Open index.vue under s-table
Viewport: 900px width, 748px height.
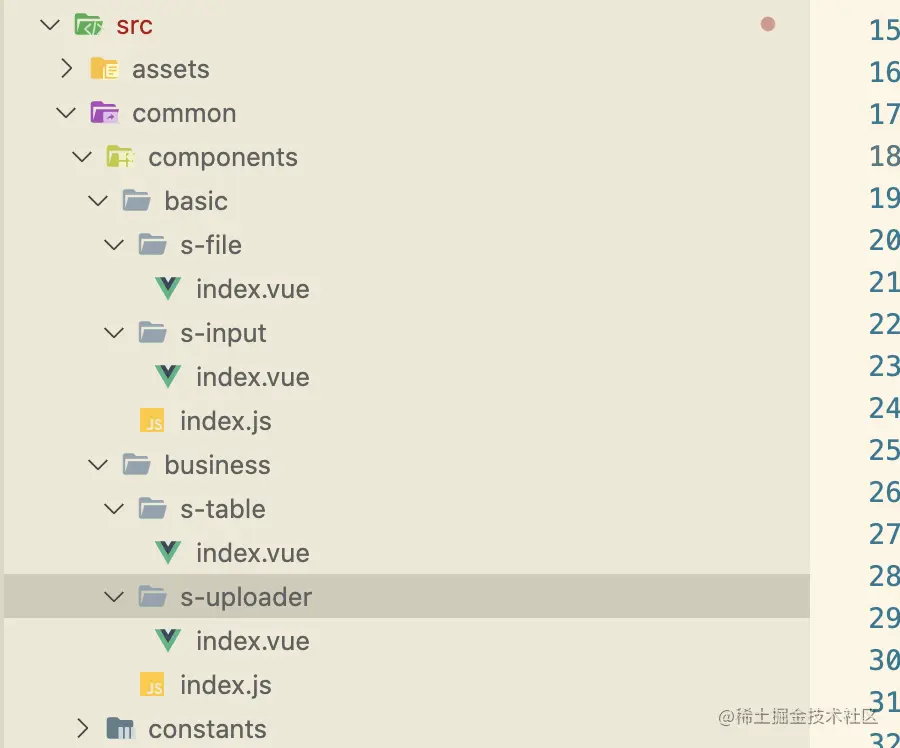(252, 553)
